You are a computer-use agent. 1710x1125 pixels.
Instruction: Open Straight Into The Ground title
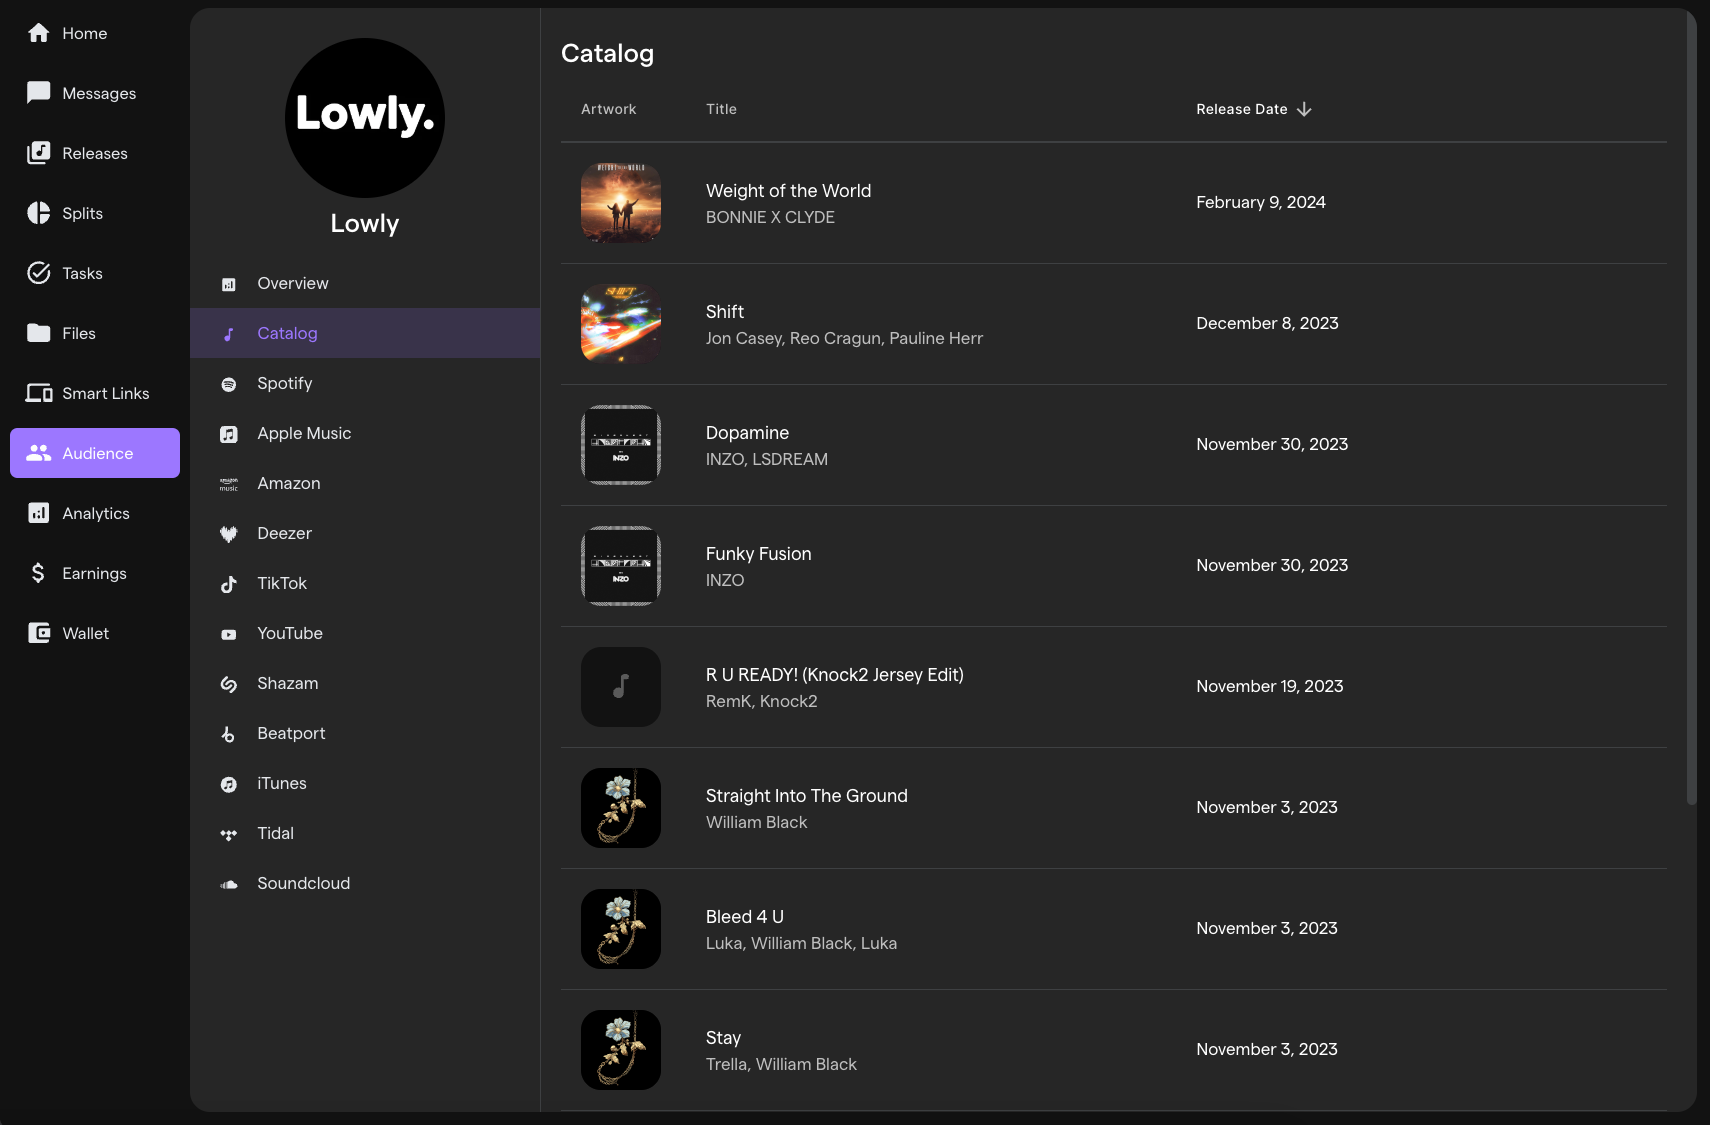[x=807, y=796]
